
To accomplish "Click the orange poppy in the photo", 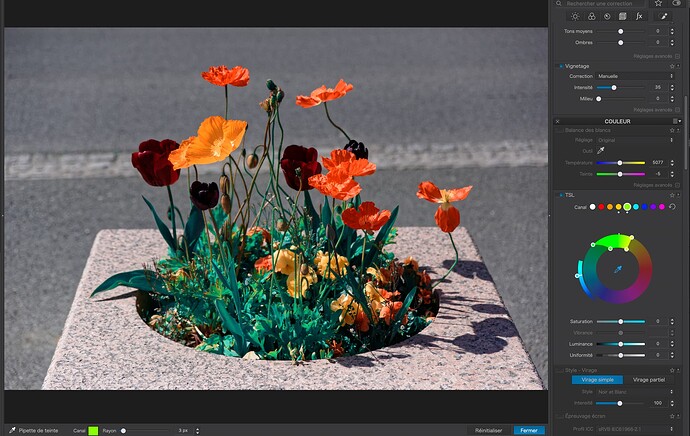I will [x=209, y=142].
